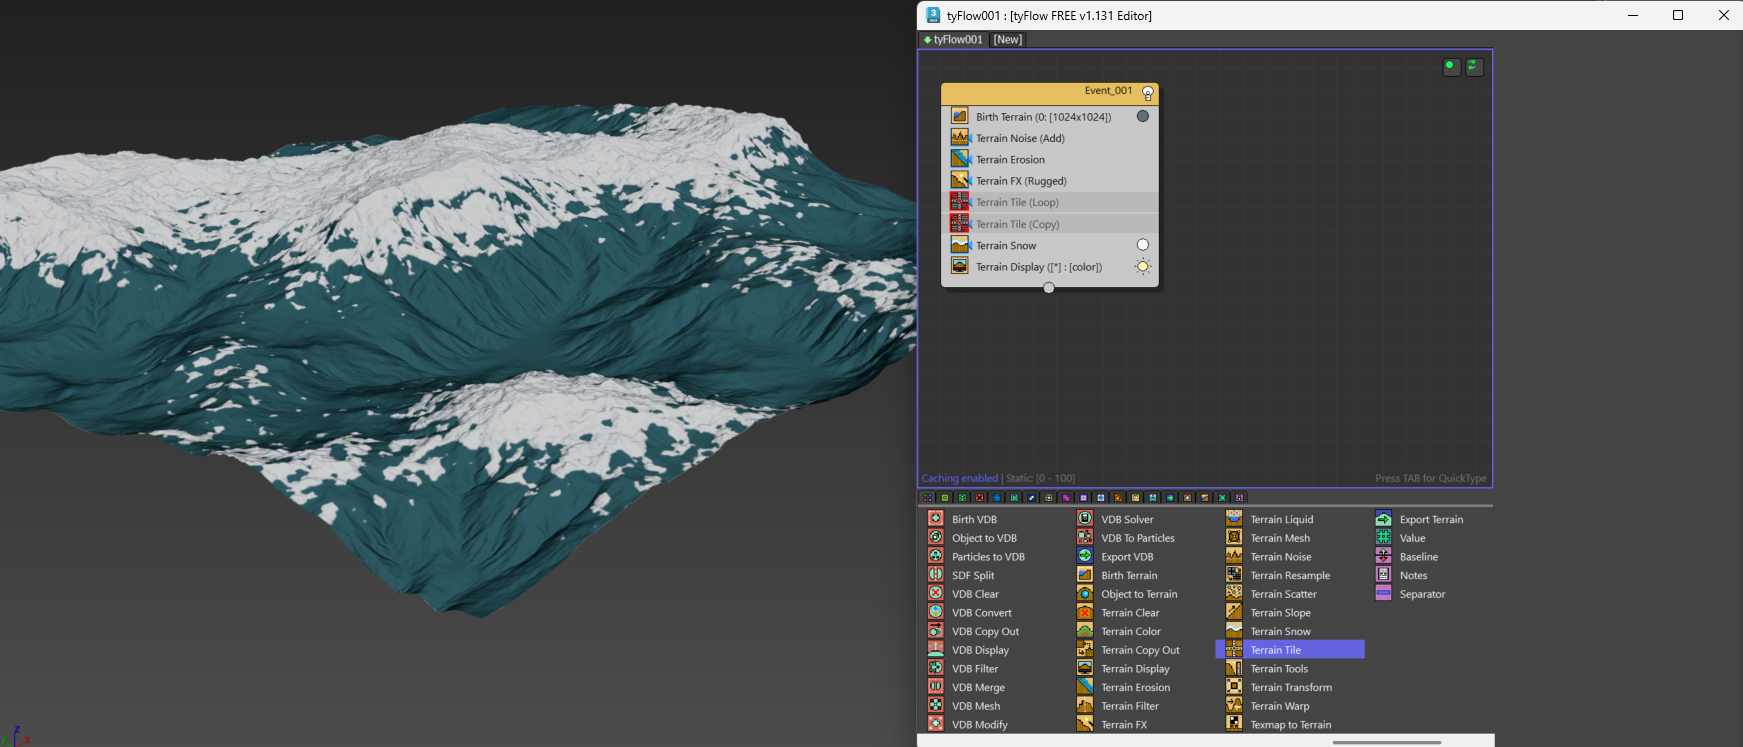
Task: Choose the VDB Solver operator
Action: 1126,519
